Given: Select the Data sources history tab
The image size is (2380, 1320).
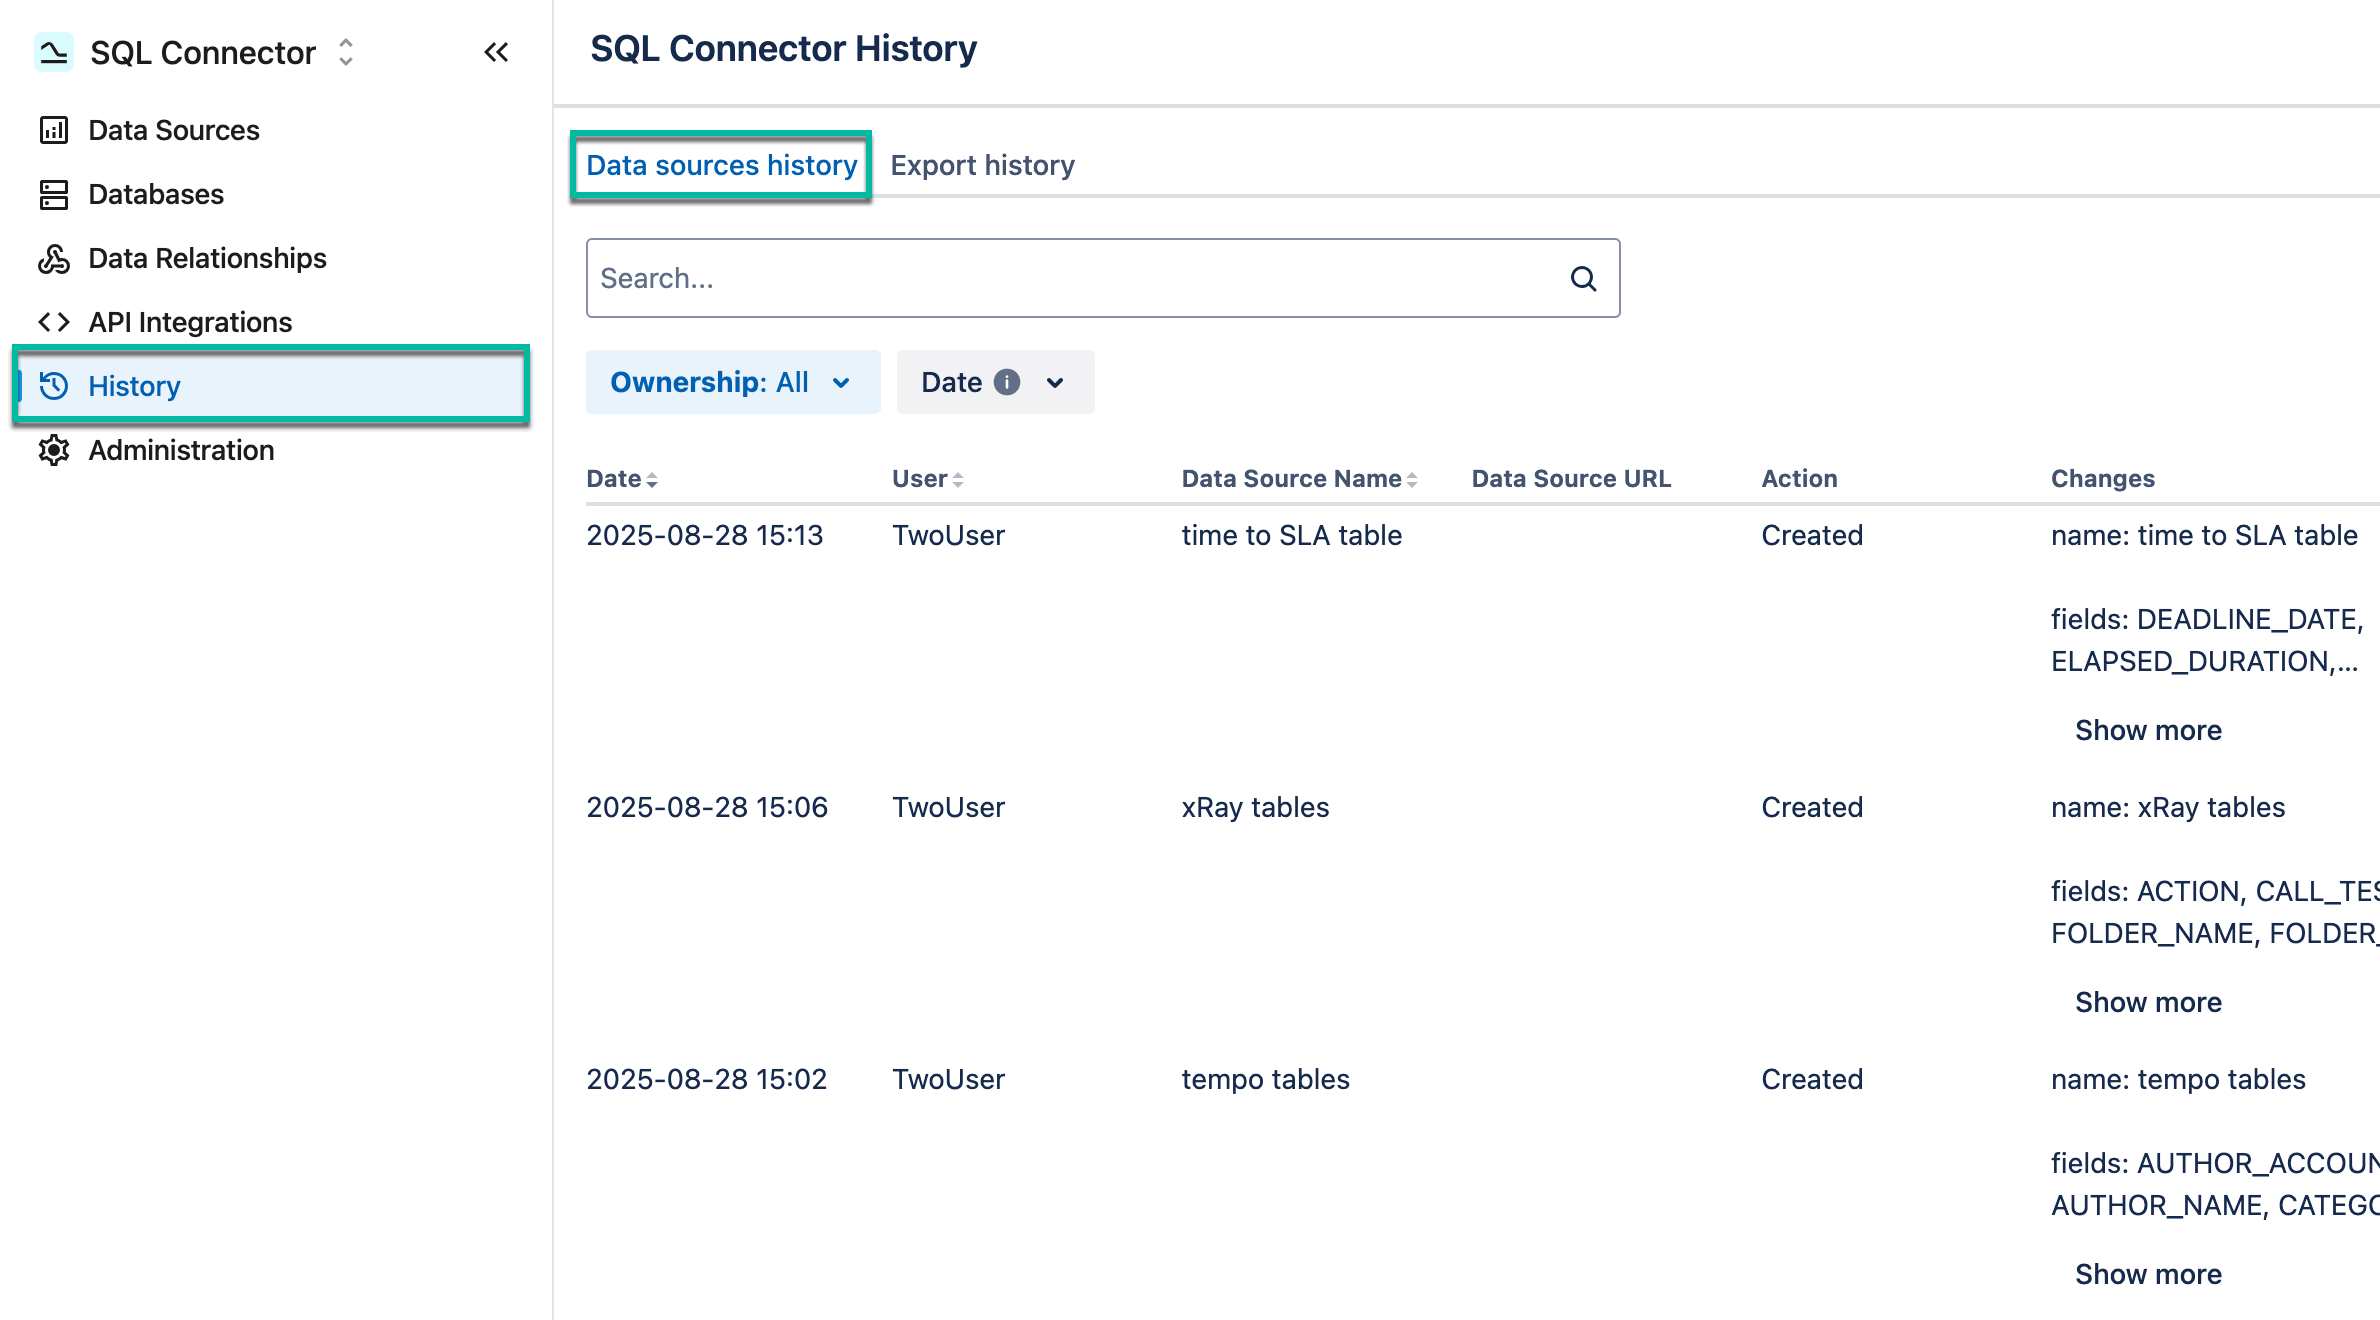Looking at the screenshot, I should [719, 165].
